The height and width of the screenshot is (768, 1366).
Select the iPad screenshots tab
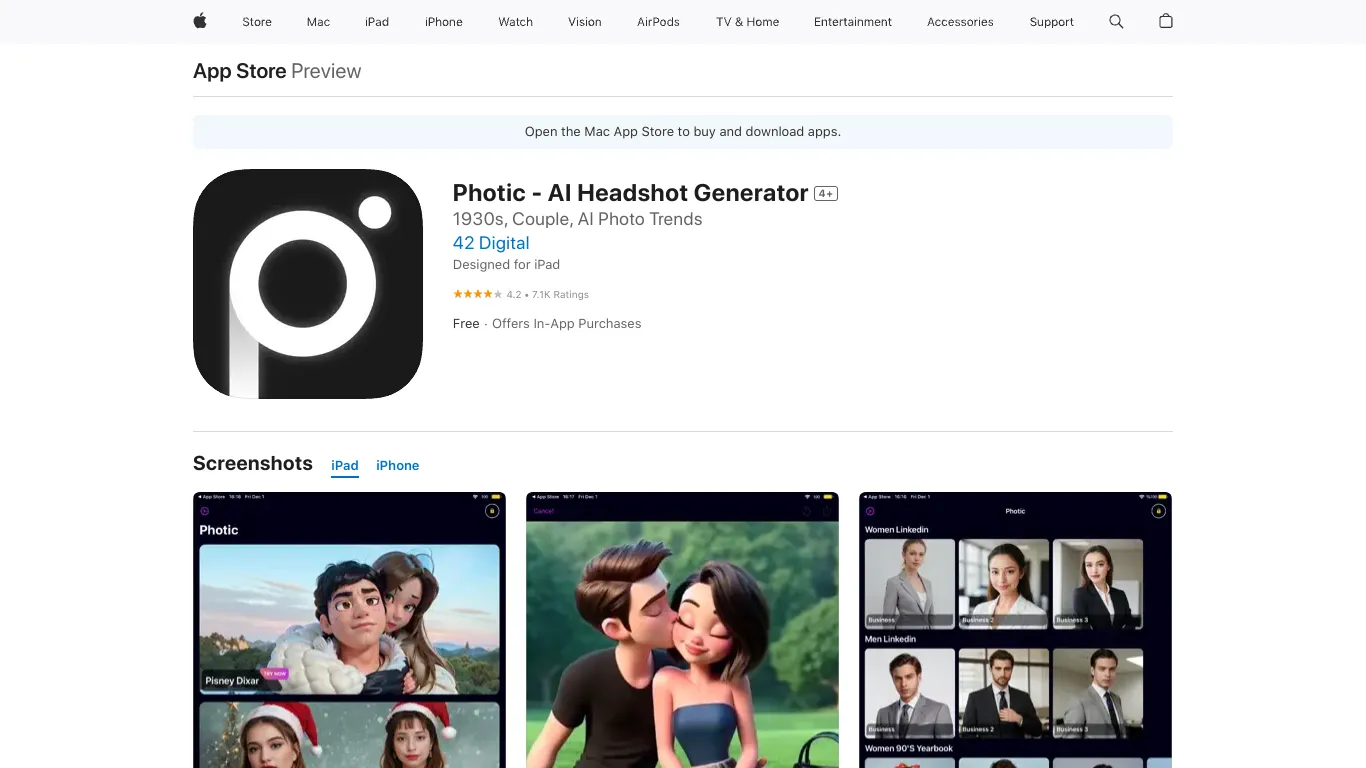click(344, 465)
